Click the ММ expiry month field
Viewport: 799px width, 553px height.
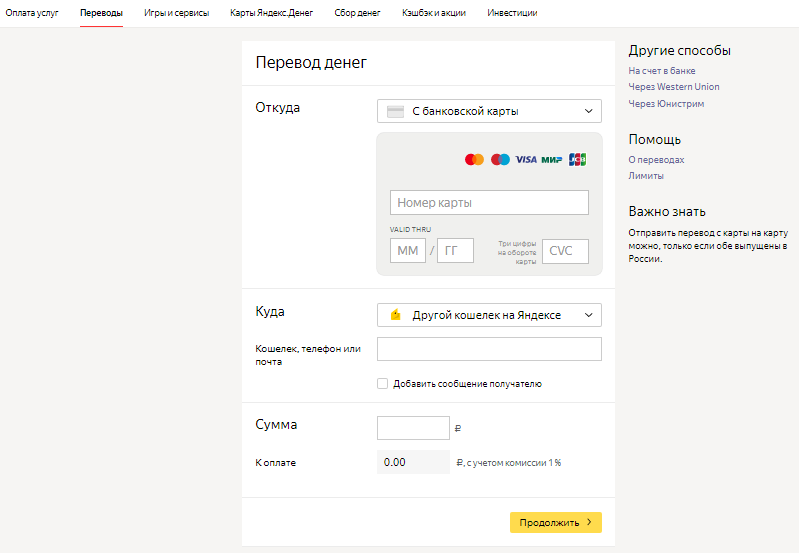(x=408, y=251)
